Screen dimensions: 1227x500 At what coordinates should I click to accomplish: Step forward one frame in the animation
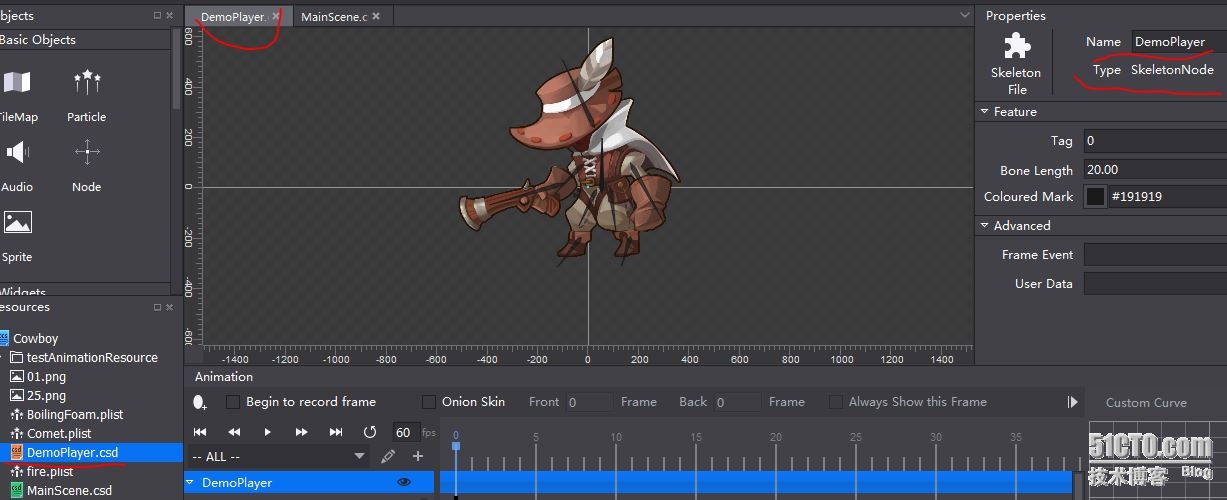click(x=301, y=432)
